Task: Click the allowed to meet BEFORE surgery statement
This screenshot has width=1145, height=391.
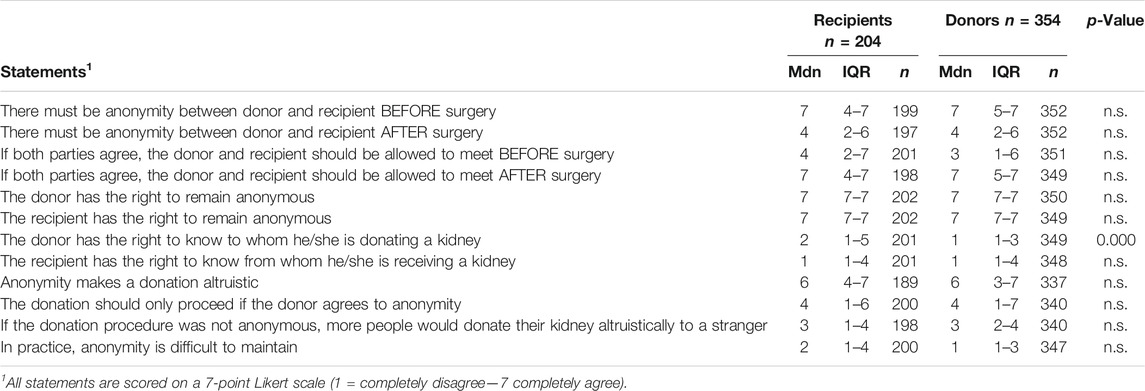Action: pos(307,154)
